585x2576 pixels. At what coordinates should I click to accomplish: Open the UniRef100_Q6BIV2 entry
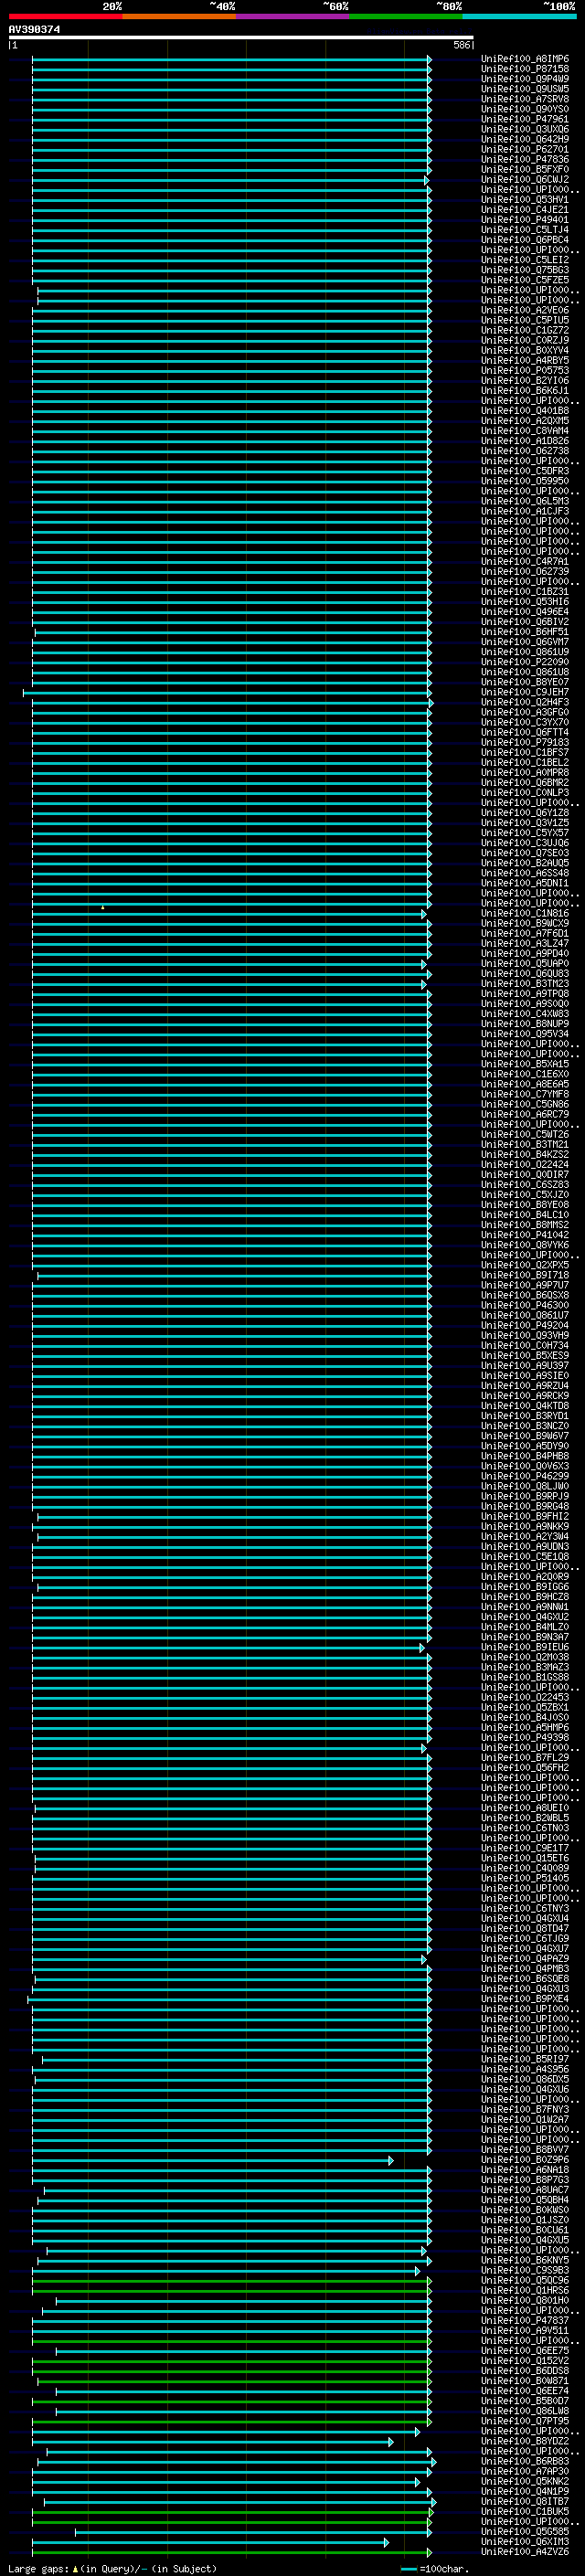(525, 622)
